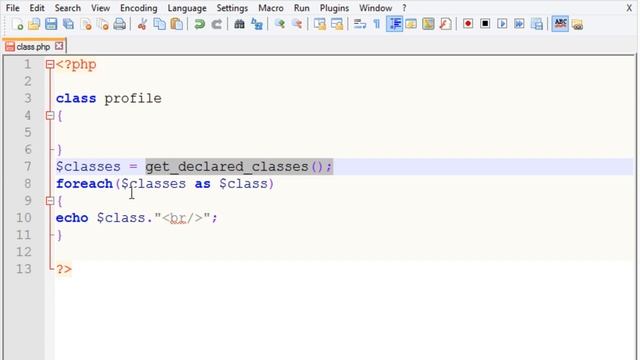Toggle word wrap toolbar icon
Image resolution: width=640 pixels, height=360 pixels.
click(360, 24)
